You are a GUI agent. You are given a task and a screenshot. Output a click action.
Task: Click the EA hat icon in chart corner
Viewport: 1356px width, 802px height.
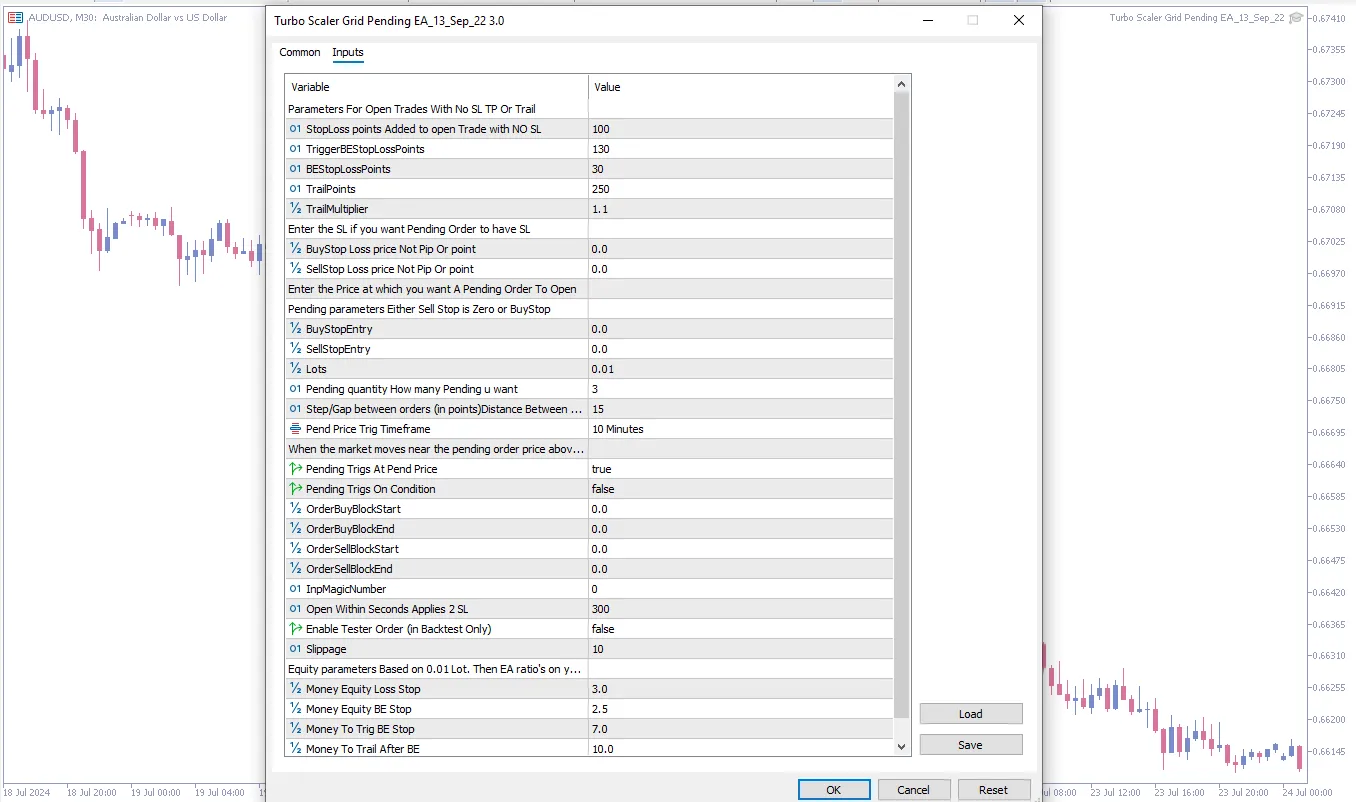1296,17
